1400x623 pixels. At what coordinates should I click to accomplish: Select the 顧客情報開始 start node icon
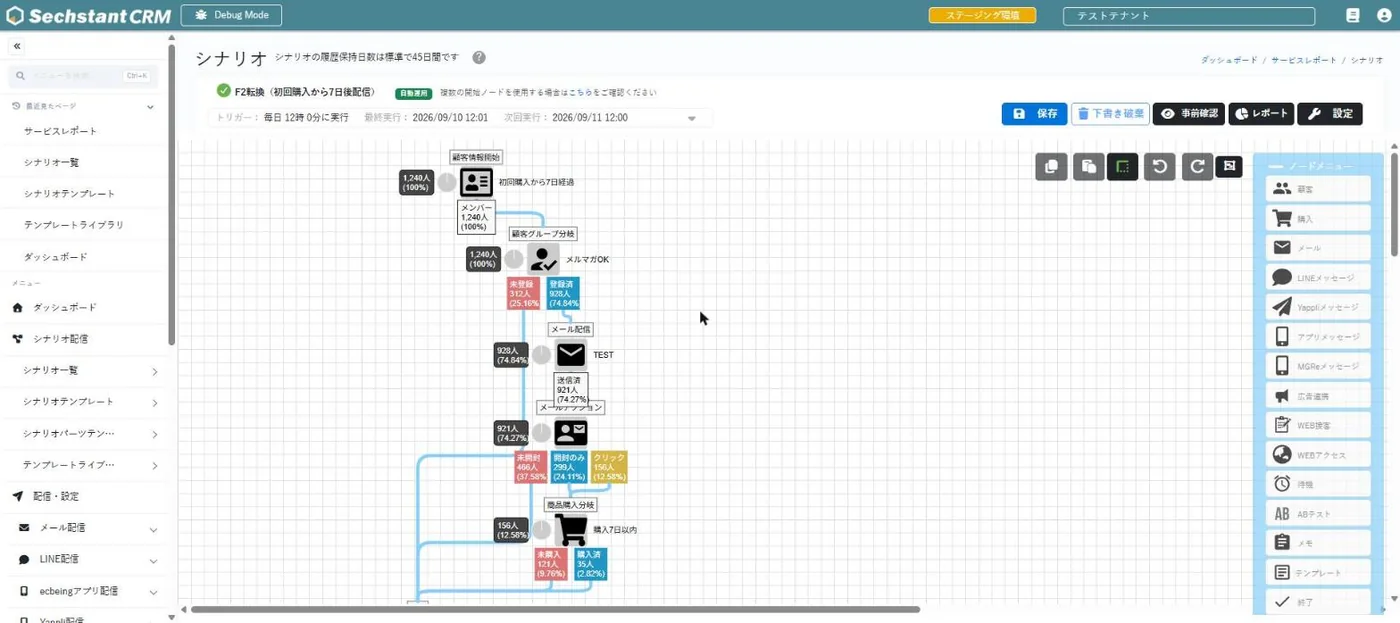click(476, 182)
